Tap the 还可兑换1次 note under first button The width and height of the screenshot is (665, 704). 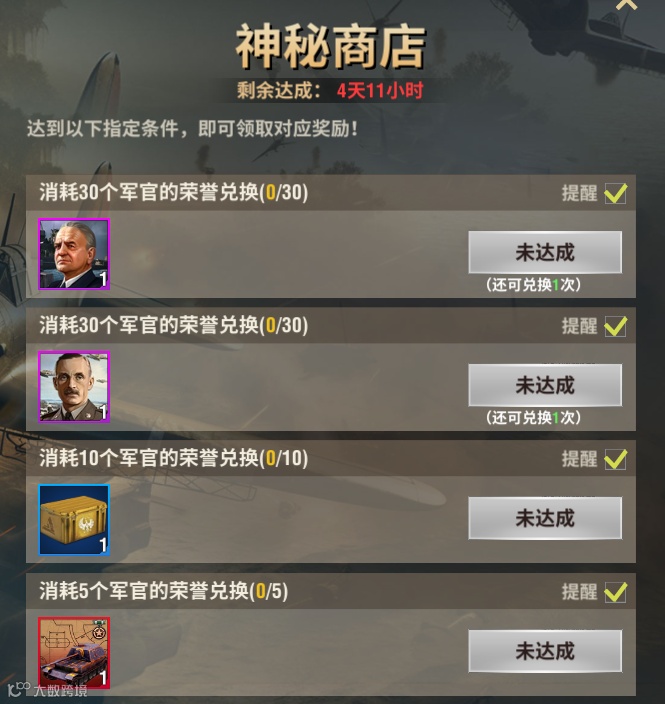tap(533, 285)
